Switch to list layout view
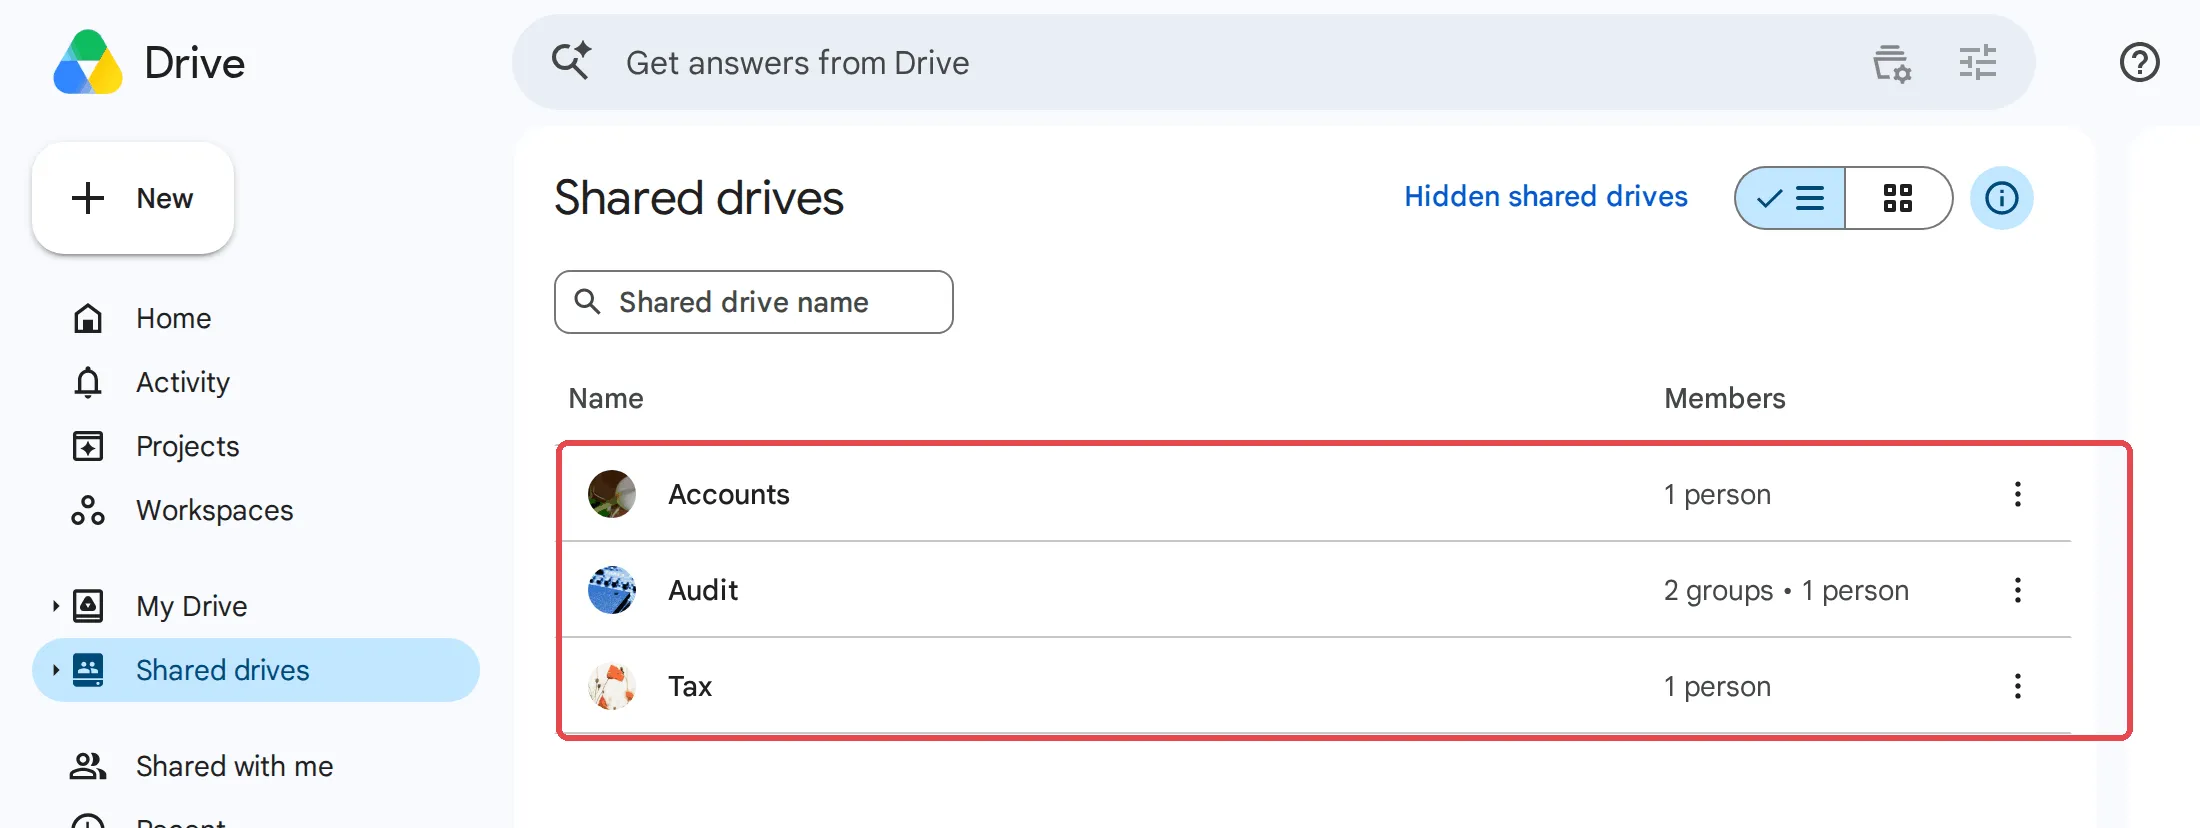This screenshot has height=828, width=2200. point(1790,198)
